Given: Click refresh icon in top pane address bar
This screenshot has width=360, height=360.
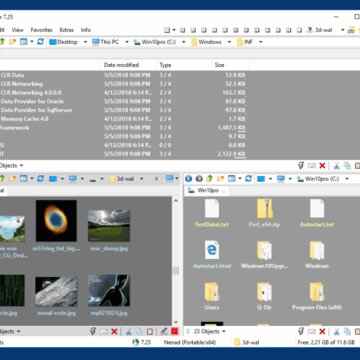Looking at the screenshot, I should point(40,42).
